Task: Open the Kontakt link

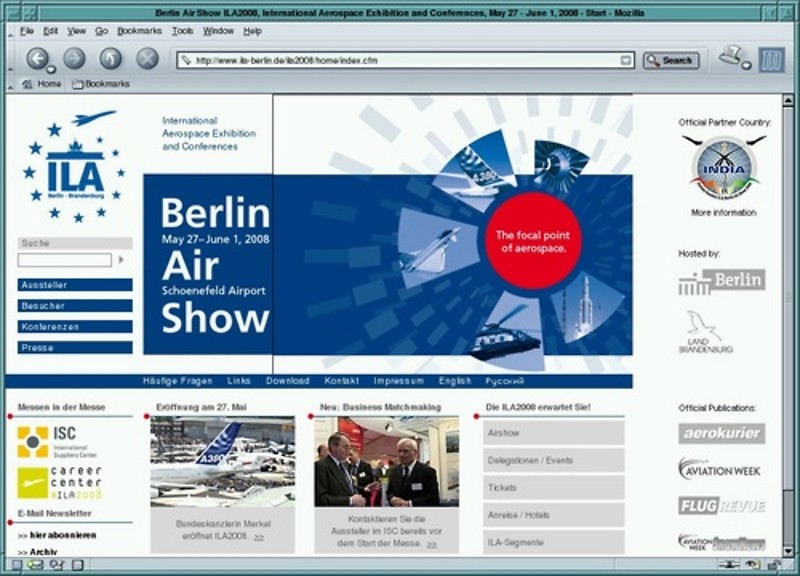Action: (x=341, y=381)
